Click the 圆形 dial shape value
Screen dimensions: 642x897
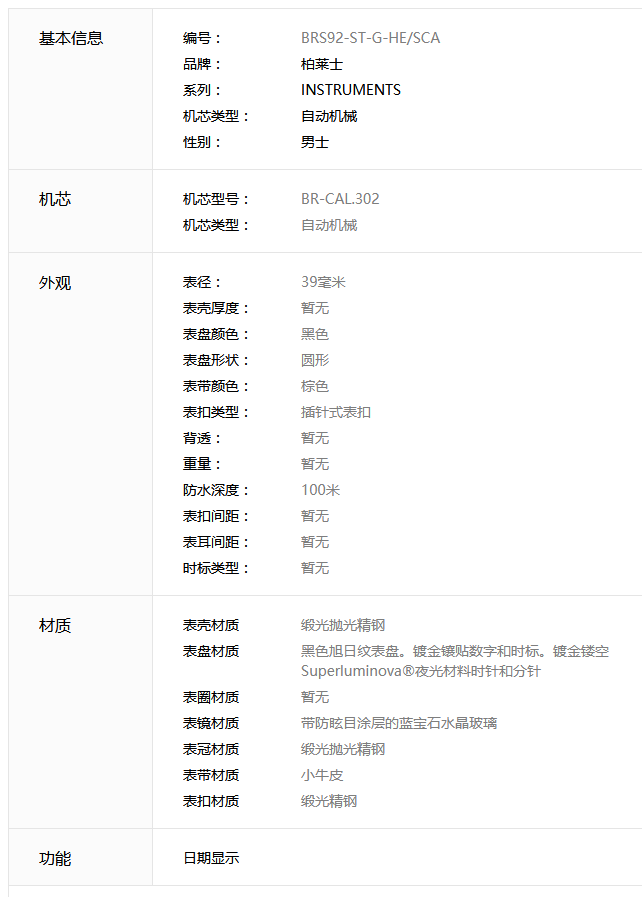tap(315, 360)
